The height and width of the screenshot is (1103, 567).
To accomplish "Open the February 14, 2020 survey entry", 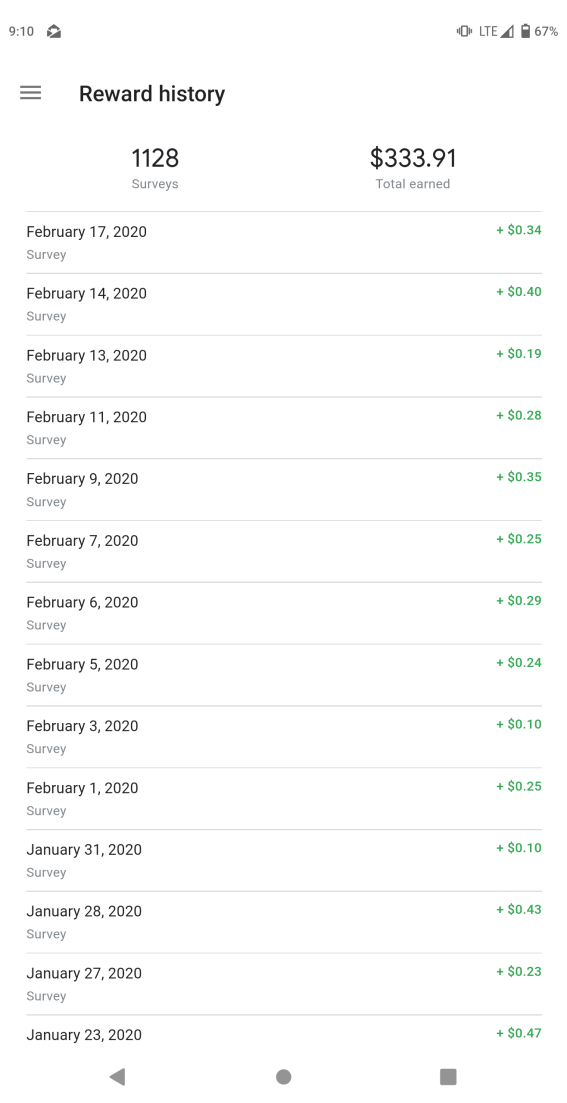I will (284, 304).
